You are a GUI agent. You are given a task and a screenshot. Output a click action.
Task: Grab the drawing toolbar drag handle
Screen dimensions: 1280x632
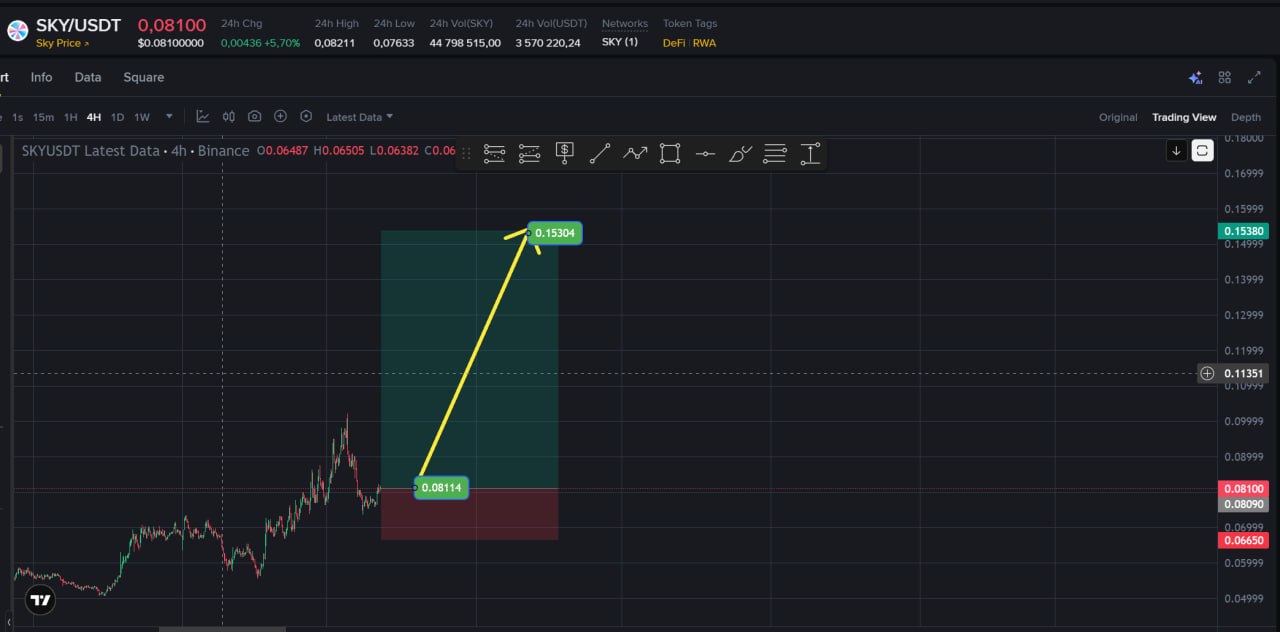click(x=466, y=154)
